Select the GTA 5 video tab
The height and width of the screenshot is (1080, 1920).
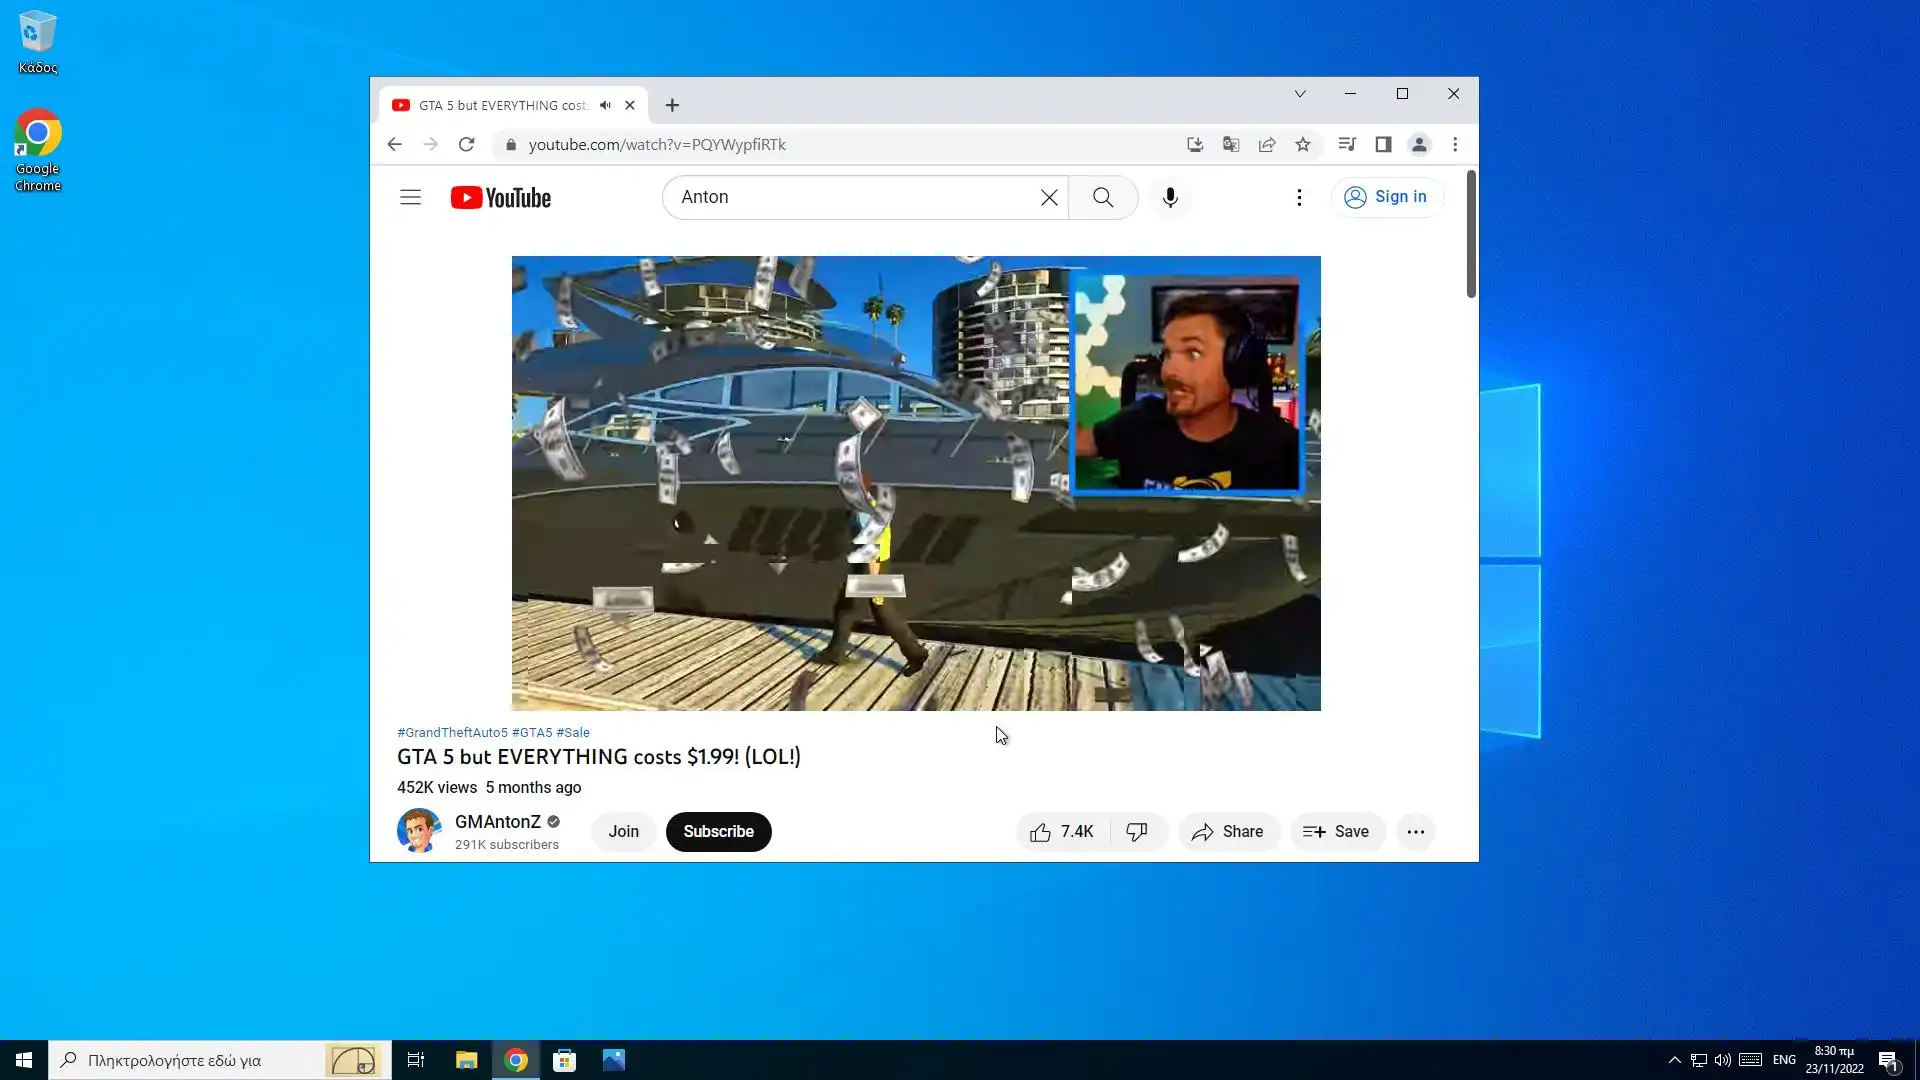(x=500, y=105)
